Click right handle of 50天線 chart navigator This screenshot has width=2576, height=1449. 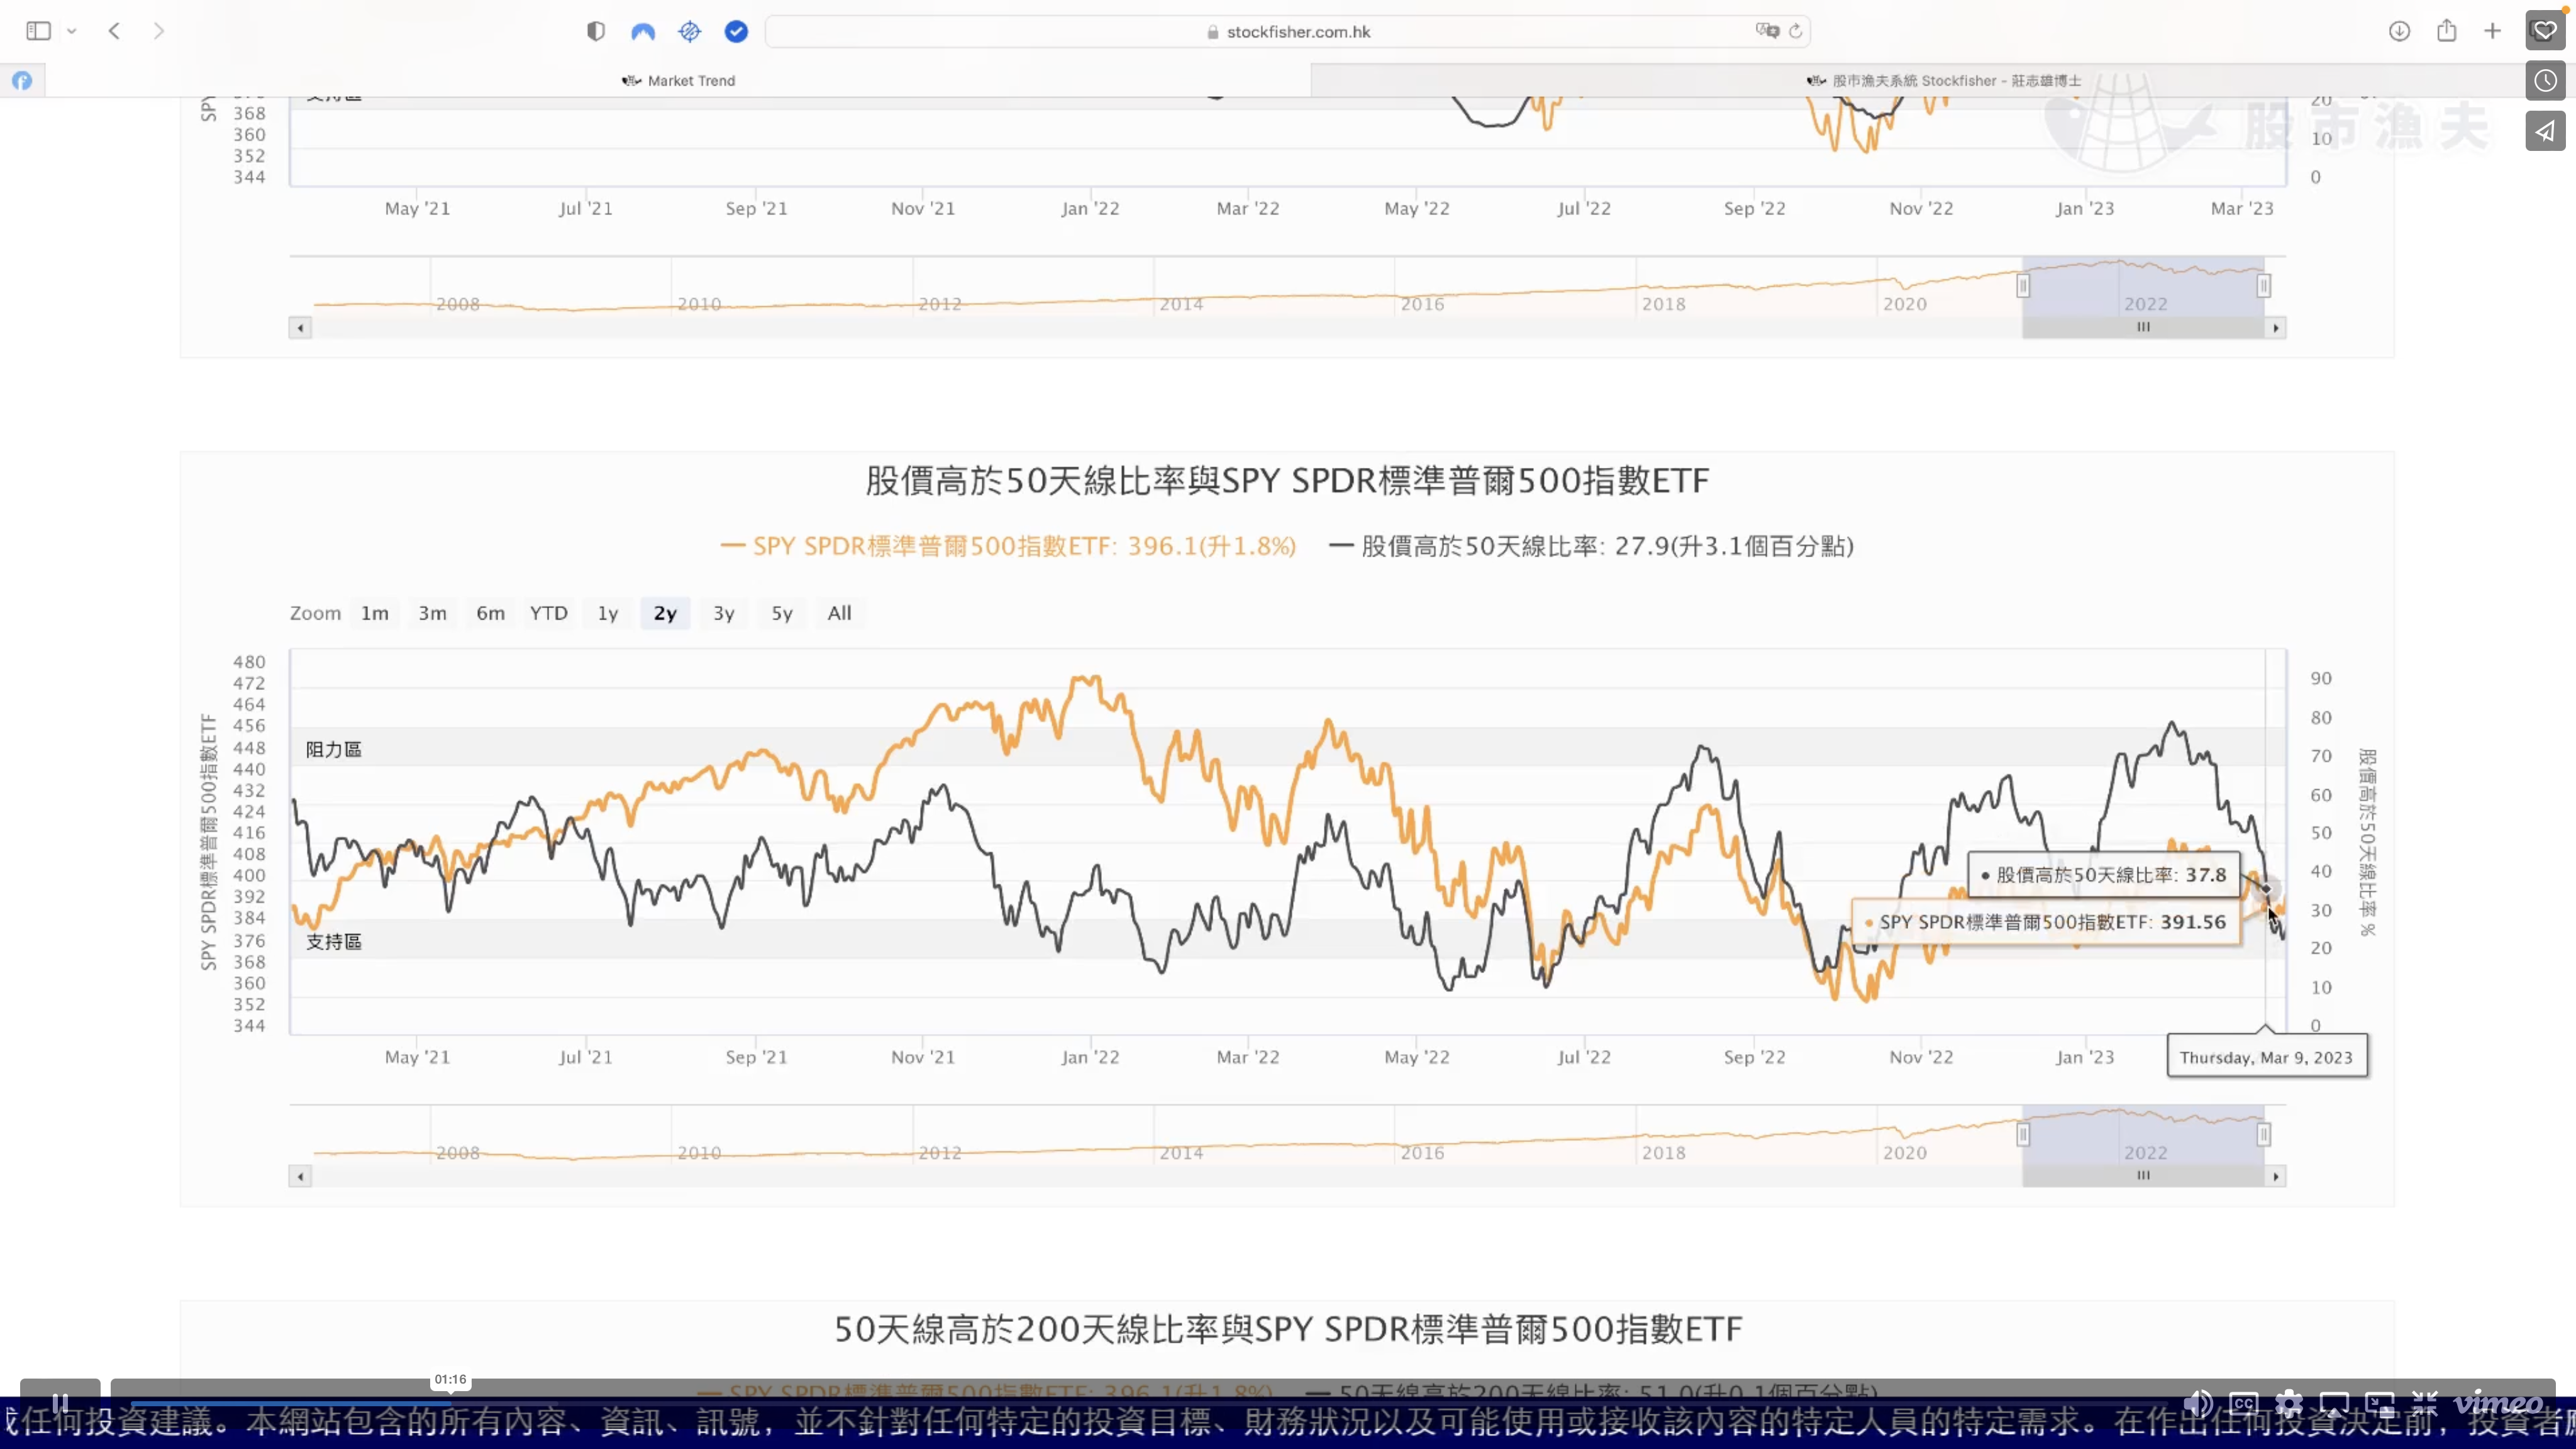pos(2264,1134)
